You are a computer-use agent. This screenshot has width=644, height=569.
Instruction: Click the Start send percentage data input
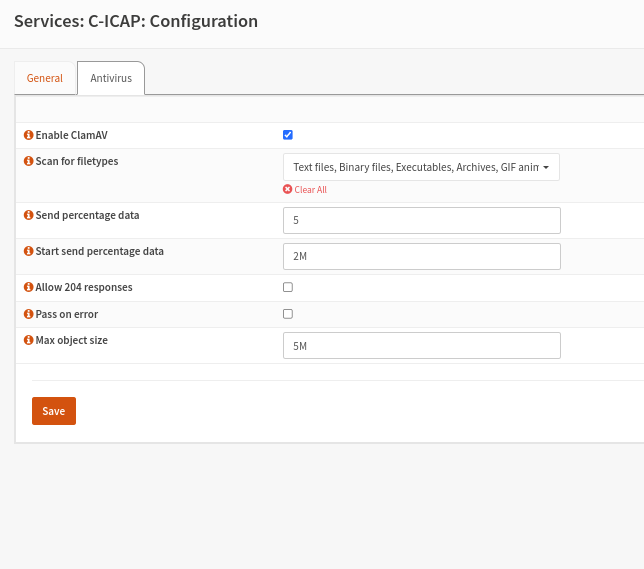point(421,256)
